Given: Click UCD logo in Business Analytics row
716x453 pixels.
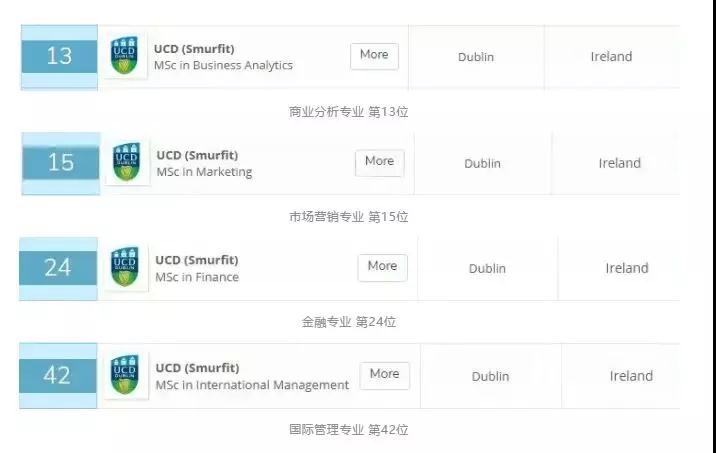Looking at the screenshot, I should (125, 56).
